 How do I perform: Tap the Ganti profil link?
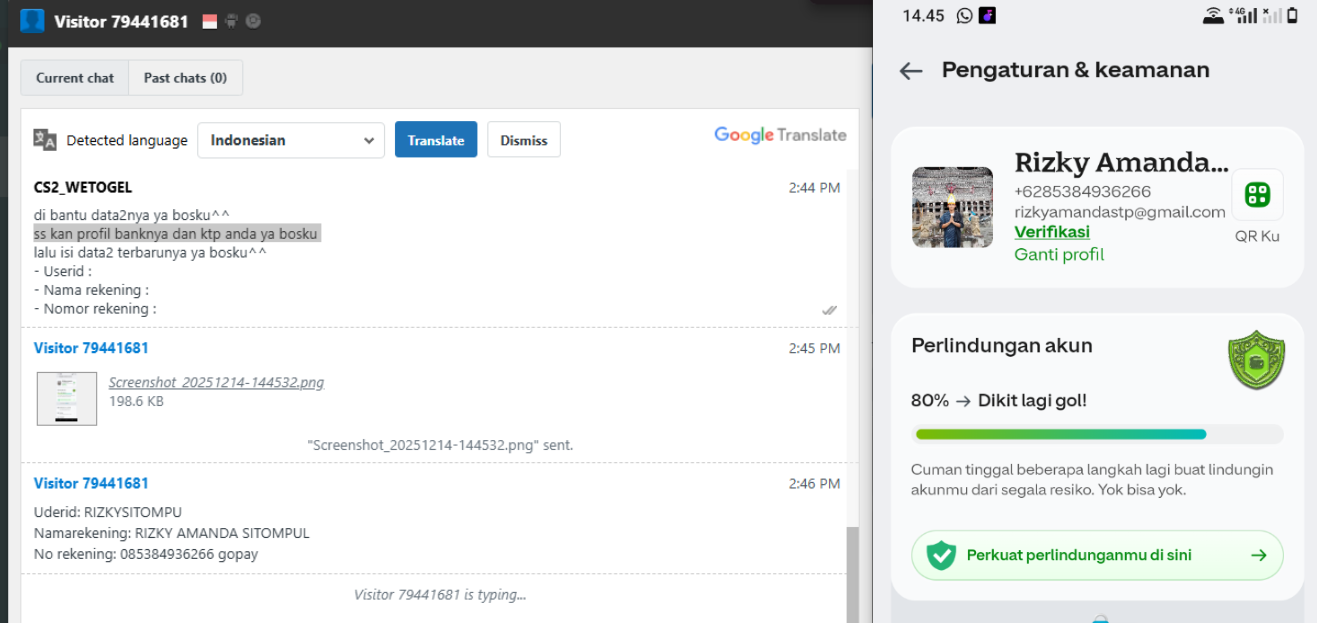click(1059, 254)
